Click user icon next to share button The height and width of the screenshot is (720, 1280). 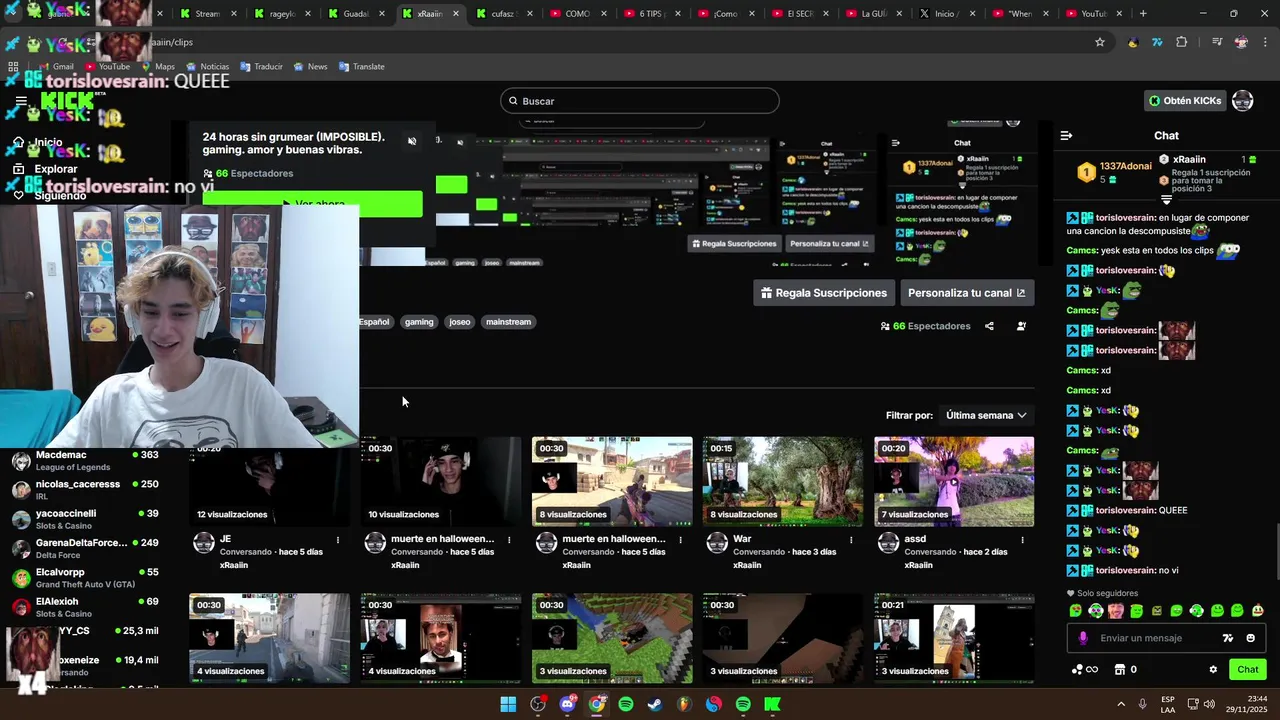(1021, 326)
